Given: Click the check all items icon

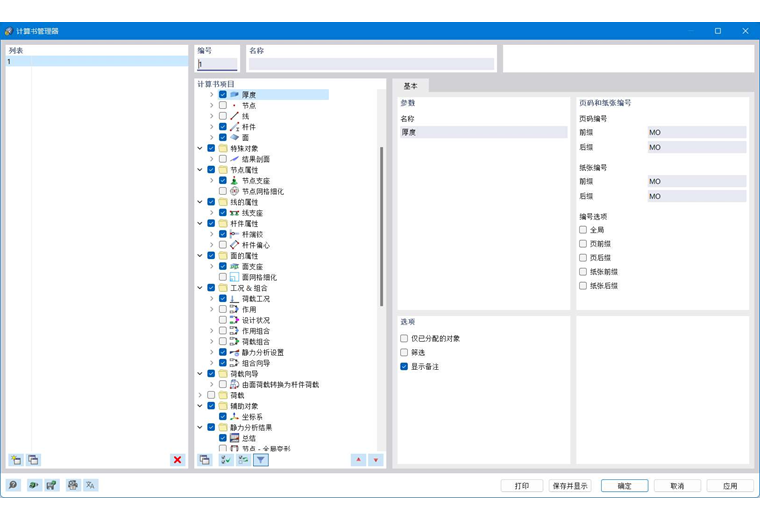Looking at the screenshot, I should [x=226, y=460].
